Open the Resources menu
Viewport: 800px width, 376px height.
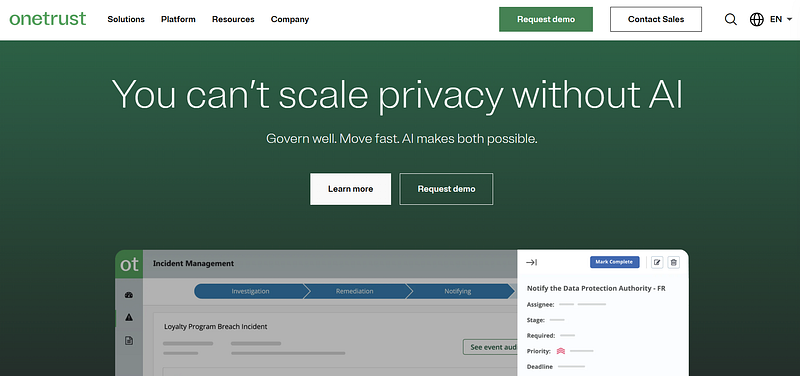pyautogui.click(x=233, y=19)
